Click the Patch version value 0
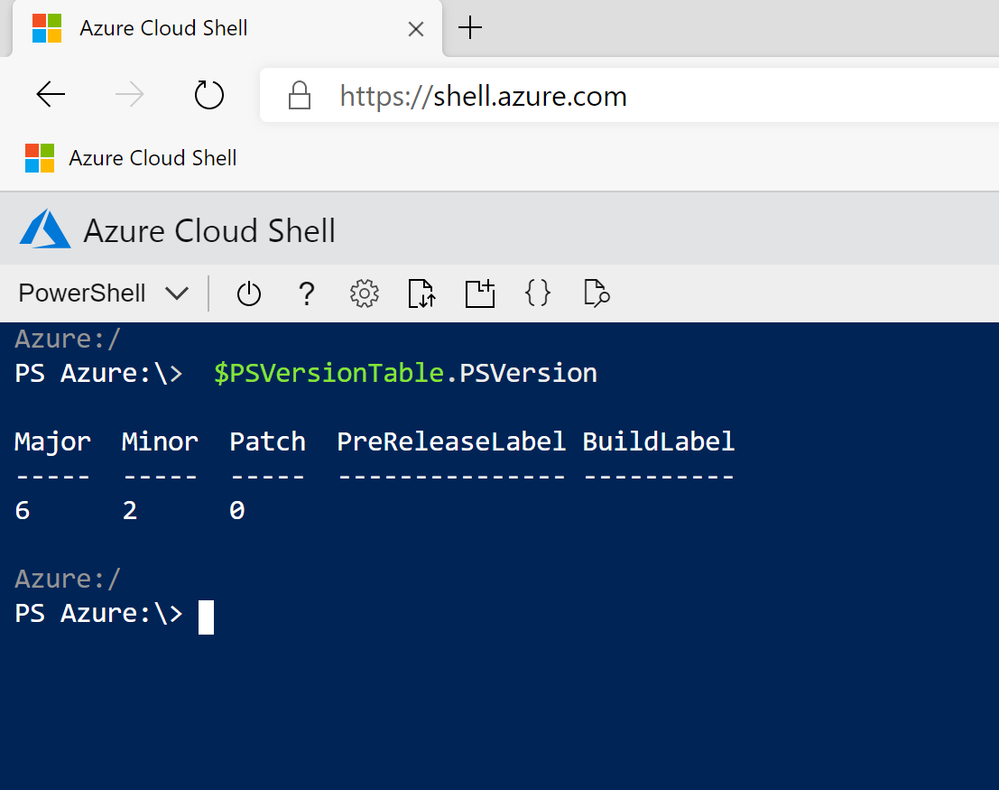This screenshot has width=999, height=790. click(x=237, y=510)
